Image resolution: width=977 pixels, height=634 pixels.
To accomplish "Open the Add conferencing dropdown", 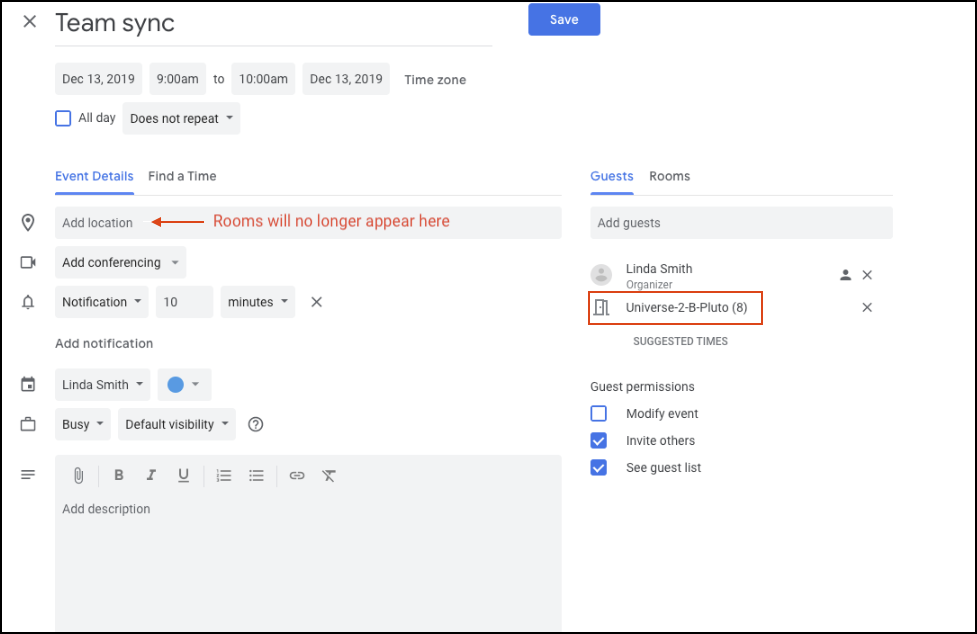I will pyautogui.click(x=120, y=262).
